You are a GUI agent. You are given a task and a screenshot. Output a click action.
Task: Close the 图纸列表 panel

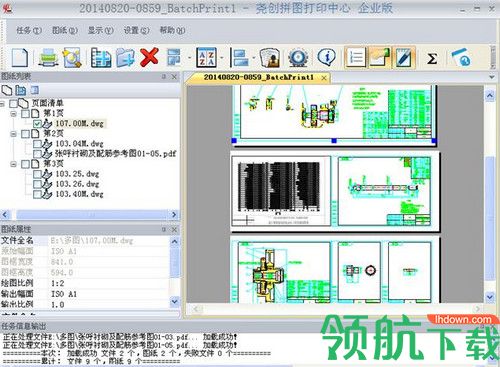[174, 77]
